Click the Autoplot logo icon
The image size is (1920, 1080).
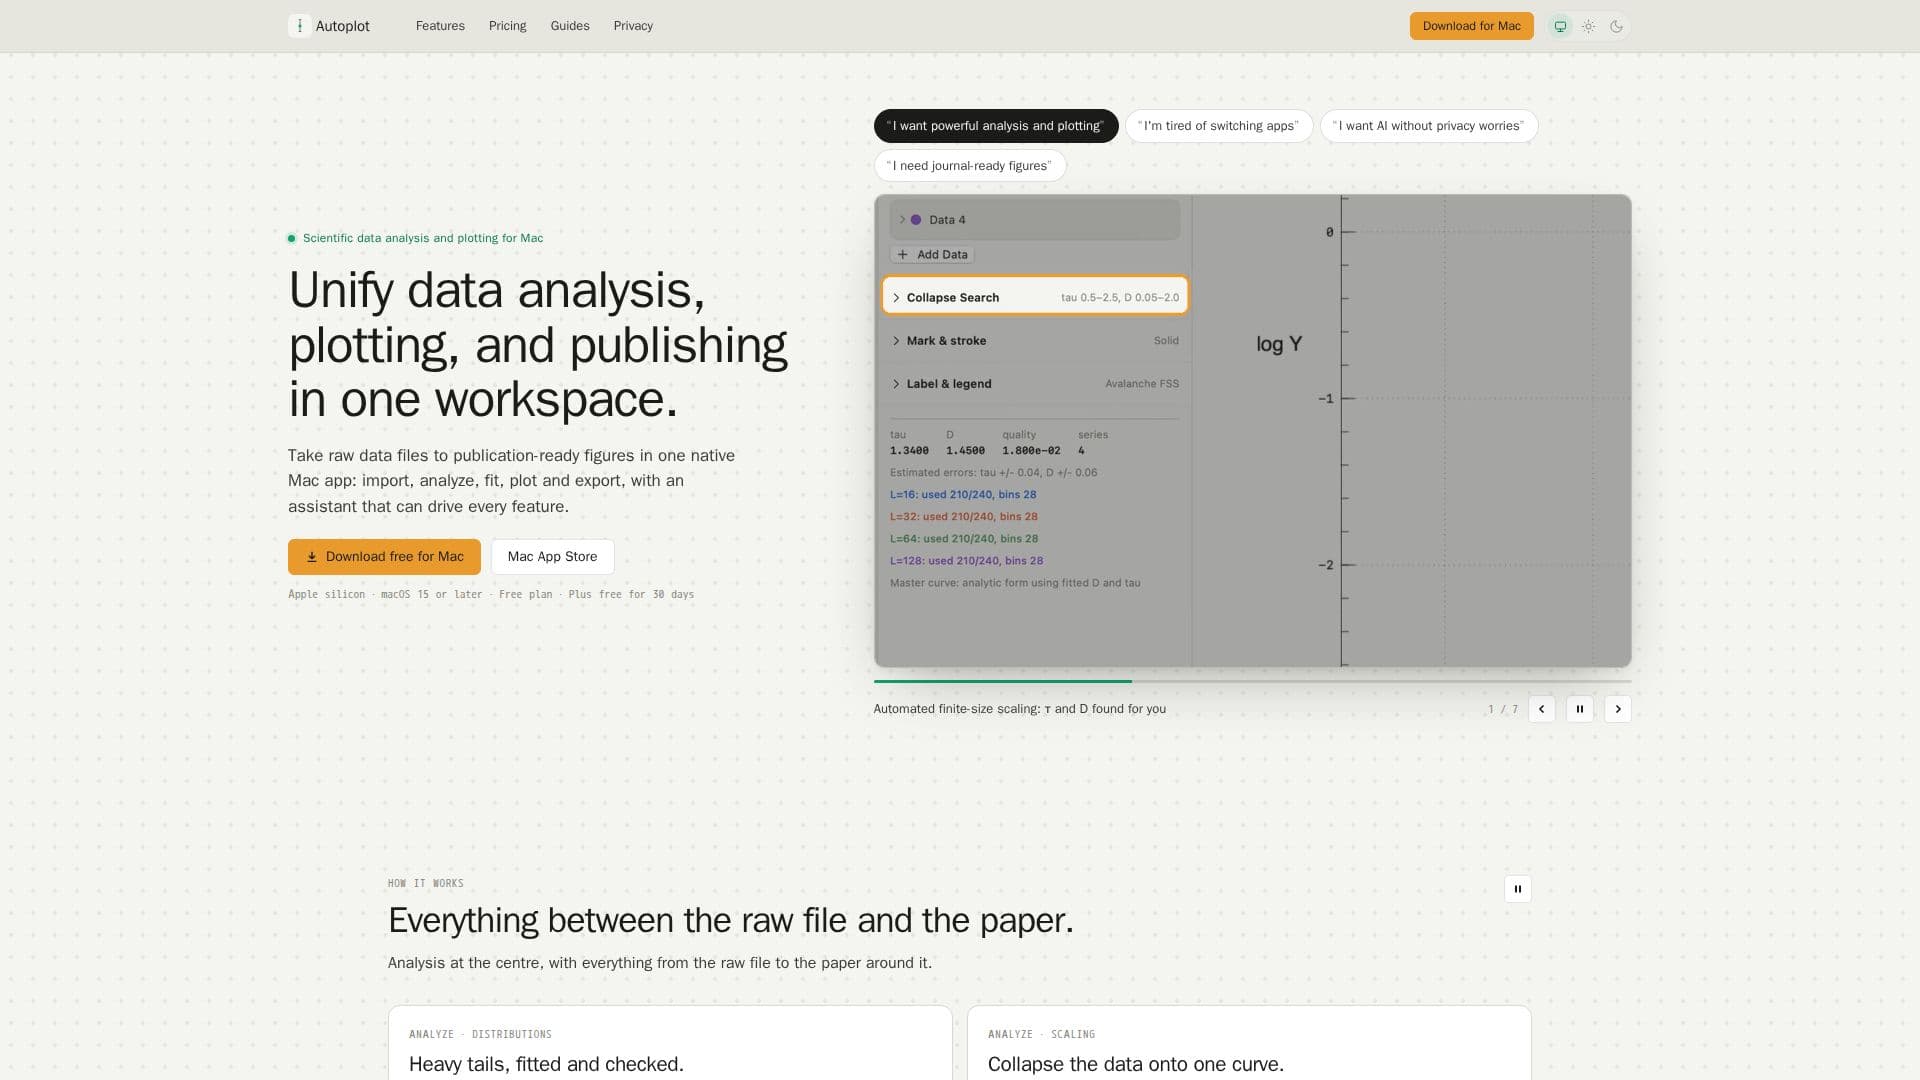299,26
